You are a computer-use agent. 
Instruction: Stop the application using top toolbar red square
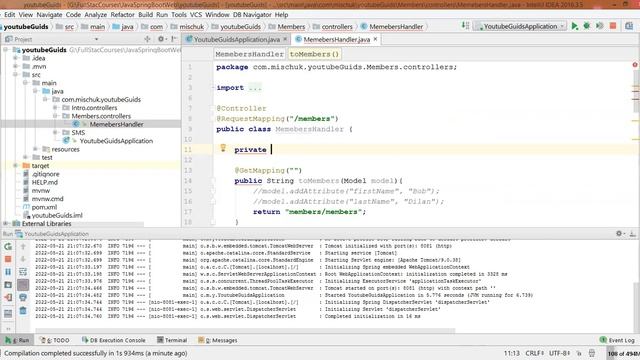613,26
